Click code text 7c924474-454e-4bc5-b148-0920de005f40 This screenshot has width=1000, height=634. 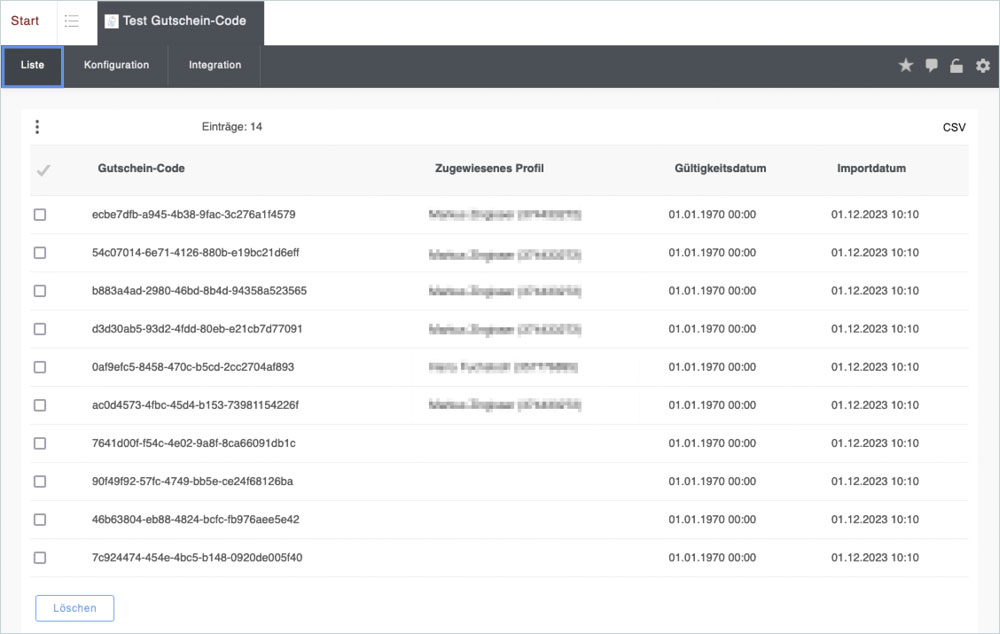click(x=197, y=558)
